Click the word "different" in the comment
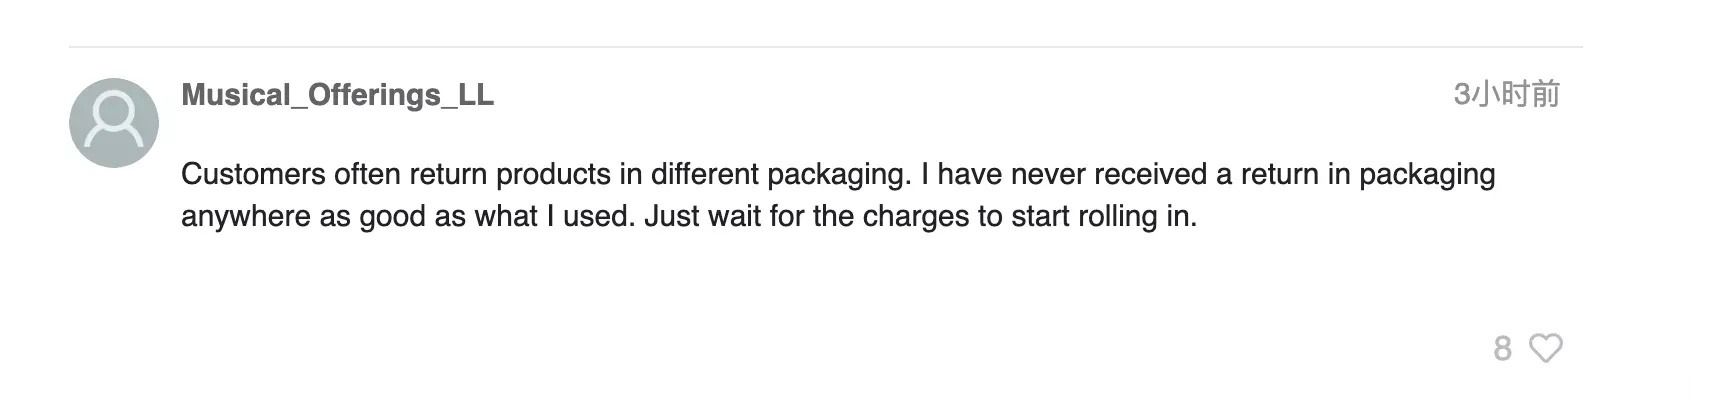The image size is (1710, 420). tap(705, 175)
